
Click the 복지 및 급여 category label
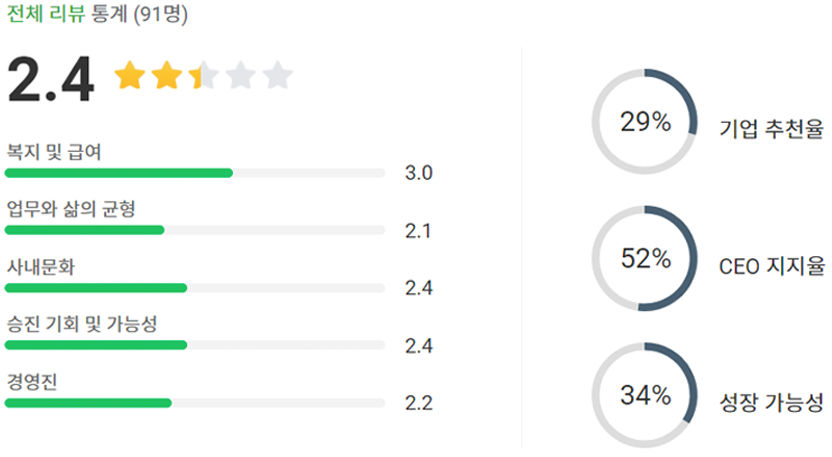[54, 152]
